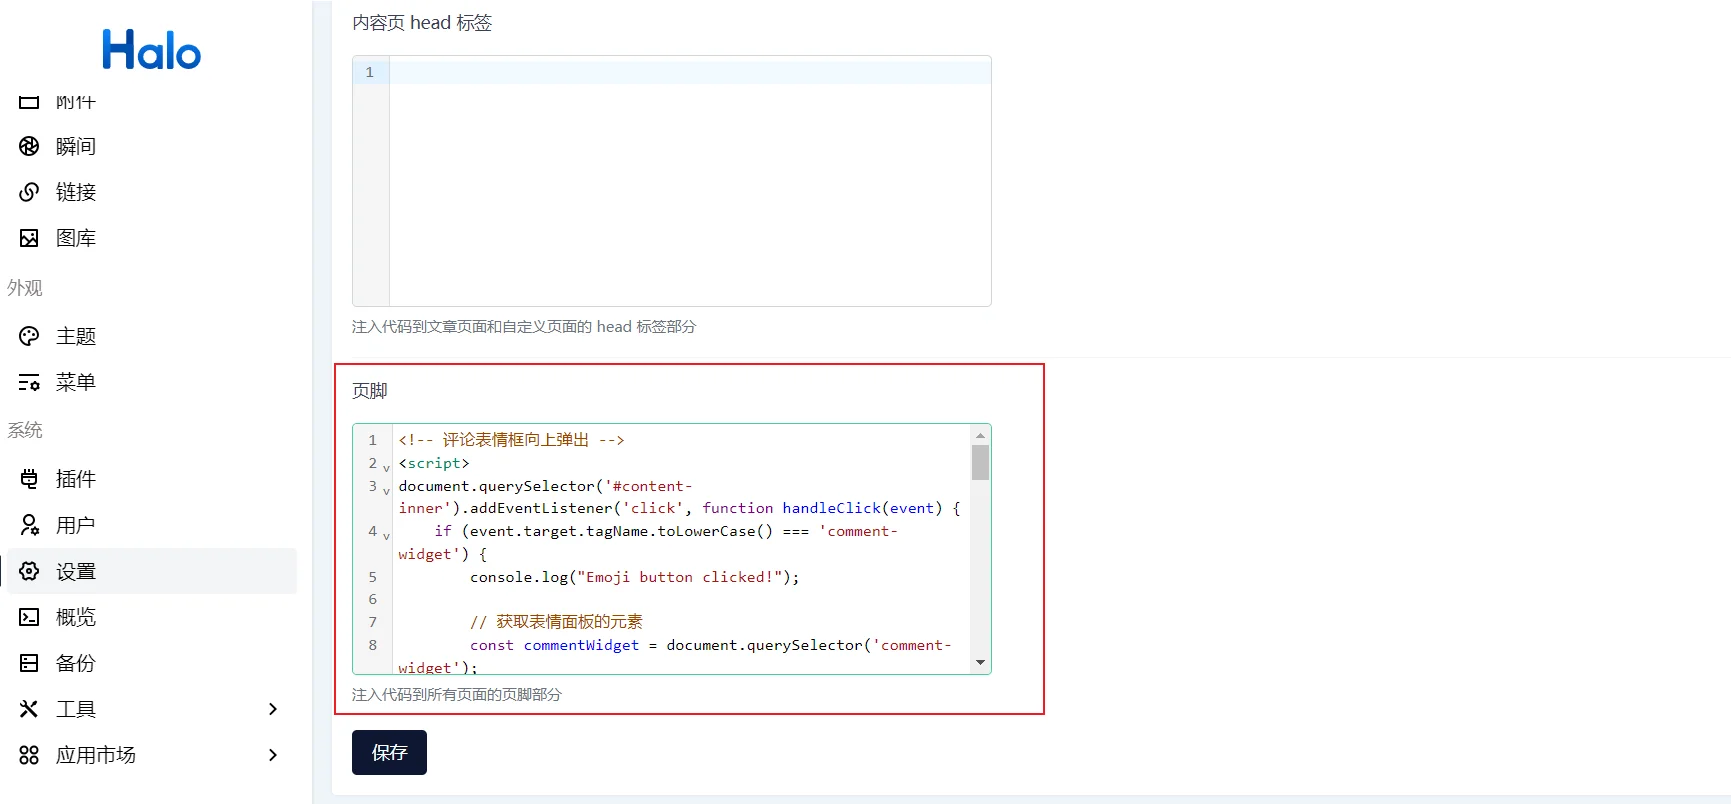Click the 插件 plug icon
Screen dimensions: 1731x804
click(29, 479)
